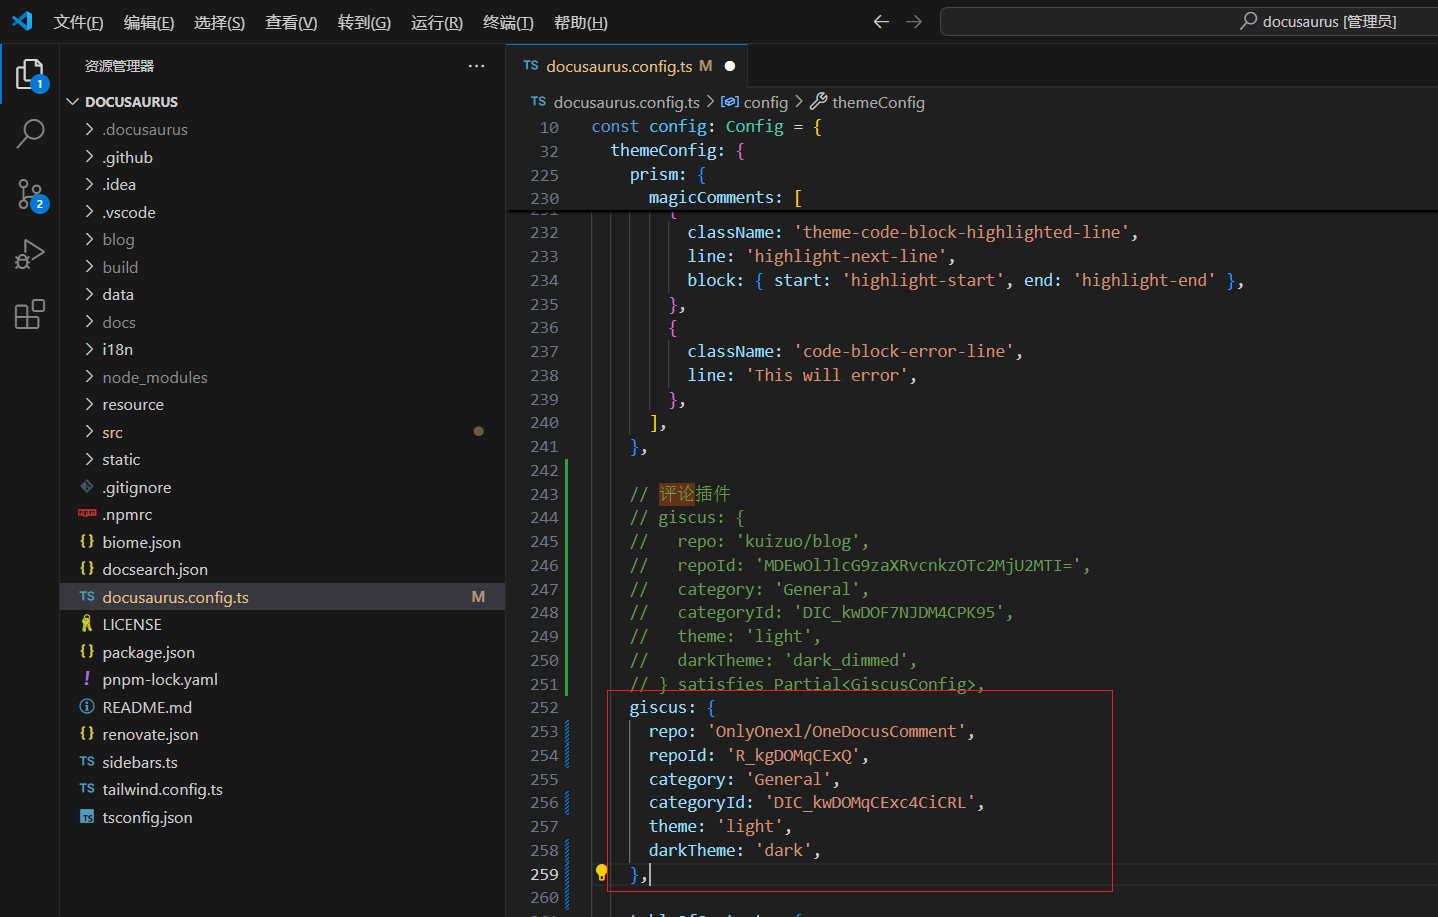Click the sticky scroll line themeConfig
1438x917 pixels.
(677, 150)
